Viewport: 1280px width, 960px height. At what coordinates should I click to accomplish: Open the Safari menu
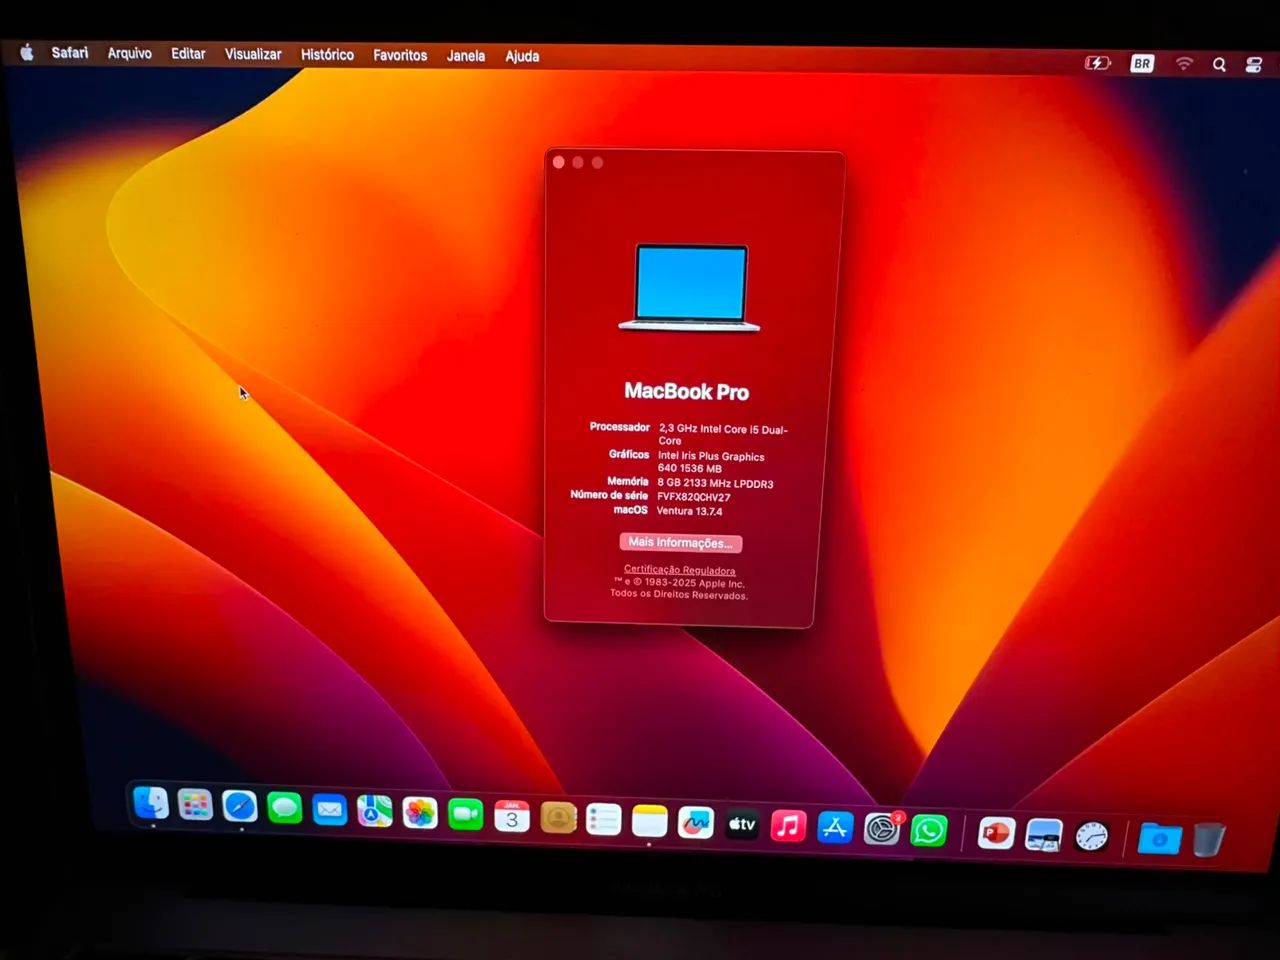[x=70, y=52]
